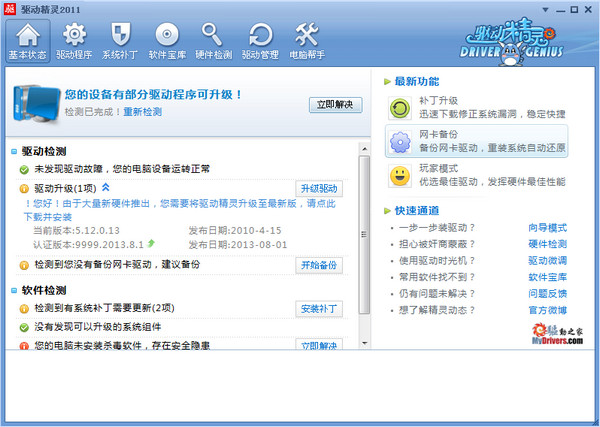Open the 电脑帮手 tools icon
Image resolution: width=600 pixels, height=427 pixels.
pyautogui.click(x=305, y=35)
